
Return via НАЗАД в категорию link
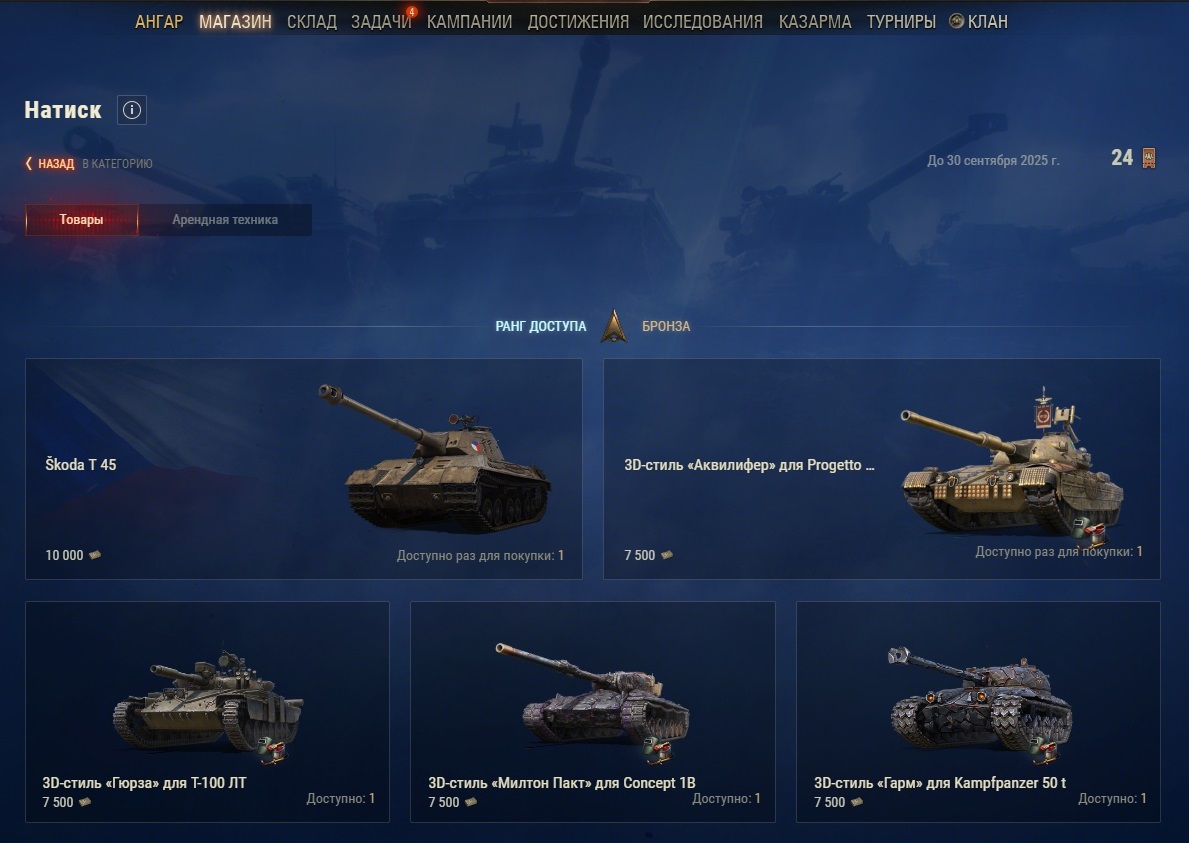(89, 163)
